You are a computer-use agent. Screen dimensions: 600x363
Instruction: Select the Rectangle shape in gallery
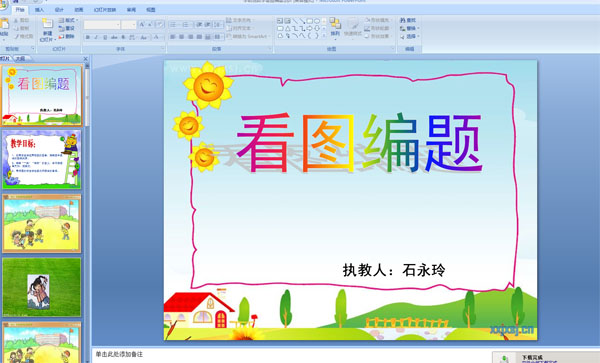[310, 21]
